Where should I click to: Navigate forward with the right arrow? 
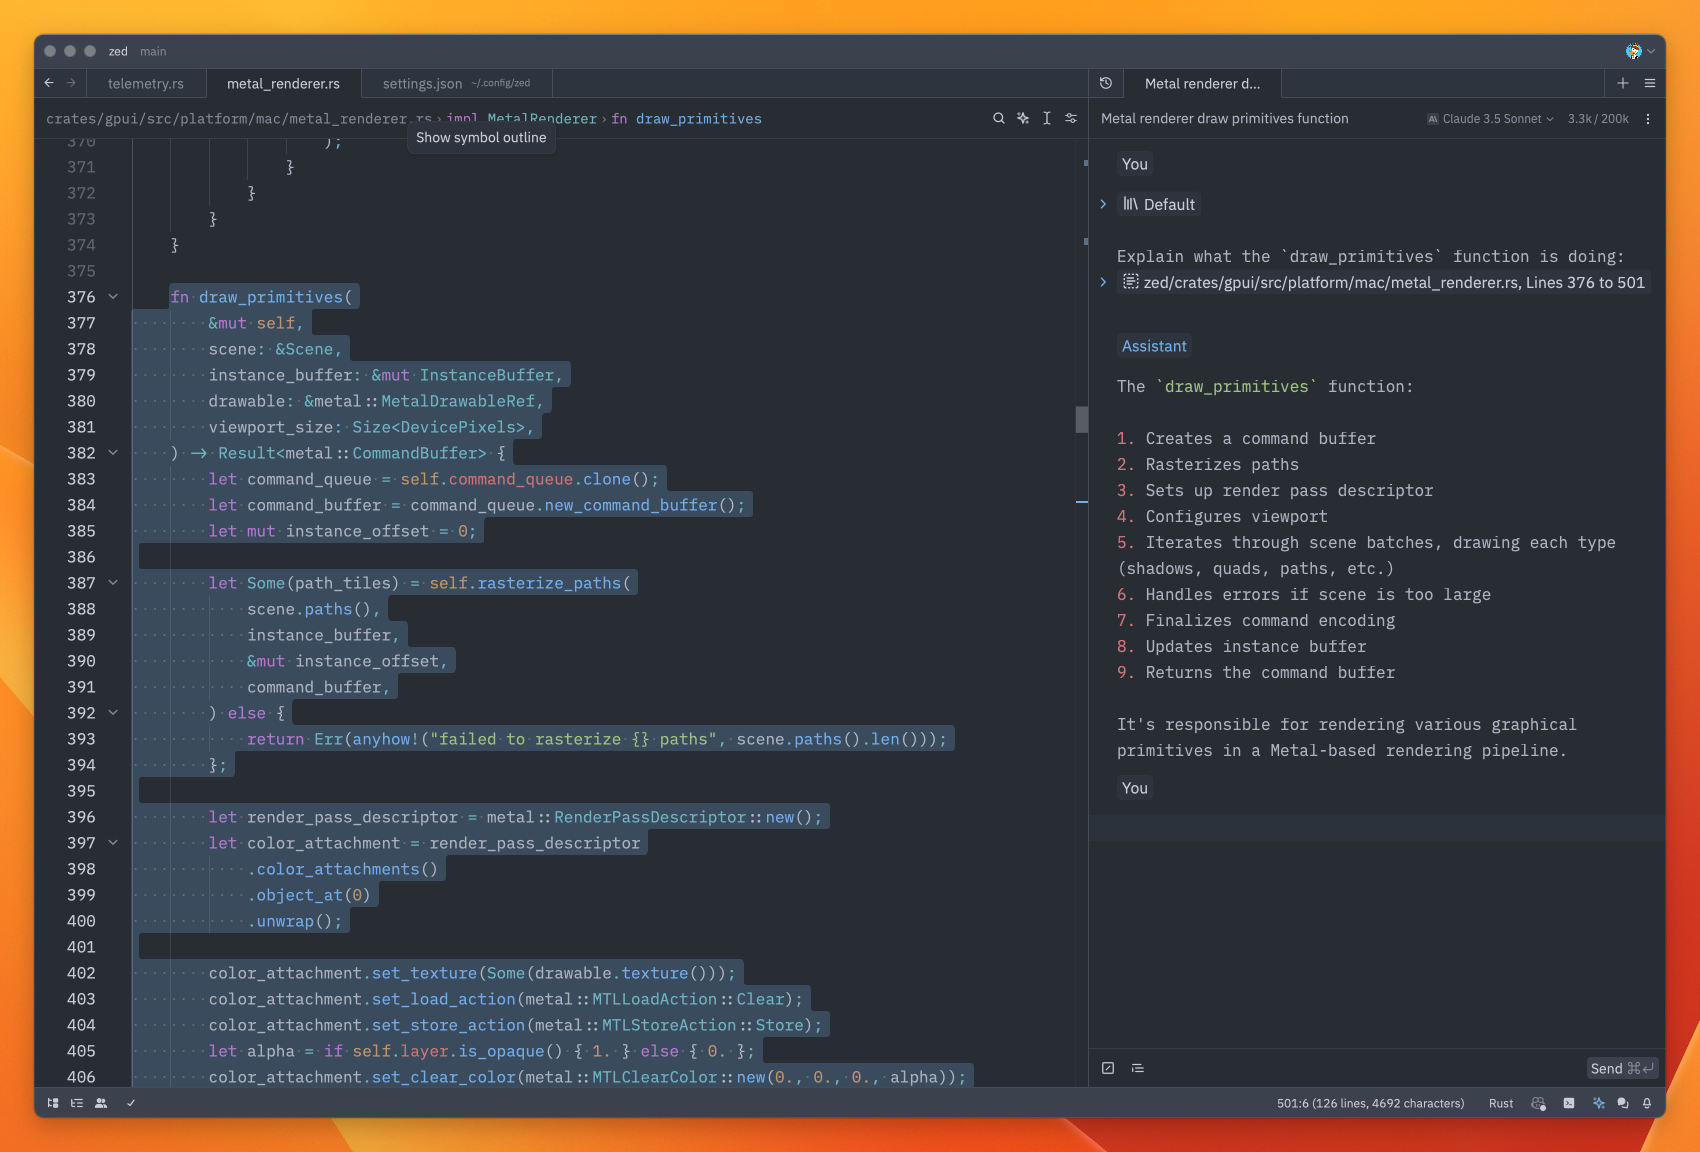pos(71,83)
